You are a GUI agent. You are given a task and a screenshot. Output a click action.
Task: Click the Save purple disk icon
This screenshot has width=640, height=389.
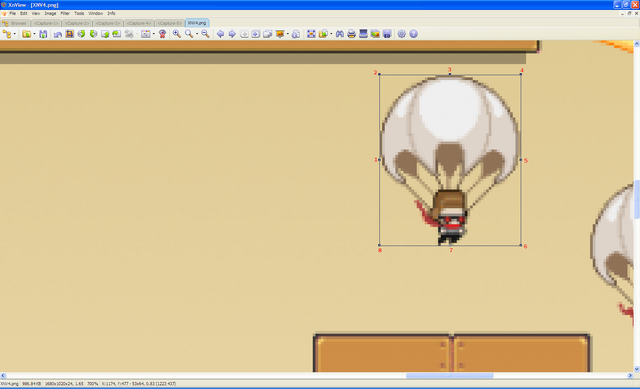pyautogui.click(x=387, y=34)
